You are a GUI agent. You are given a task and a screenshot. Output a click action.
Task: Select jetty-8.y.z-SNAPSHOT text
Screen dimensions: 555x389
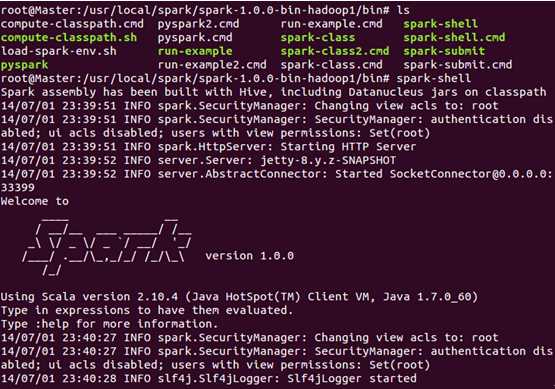(x=328, y=161)
